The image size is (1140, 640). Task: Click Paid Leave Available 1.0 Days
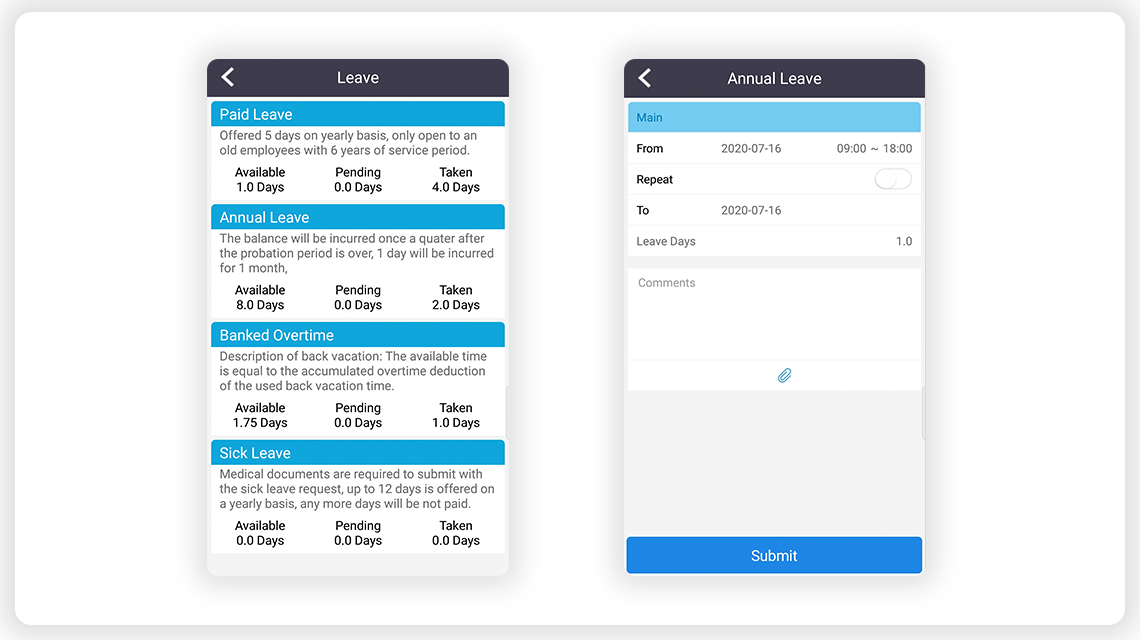[260, 180]
